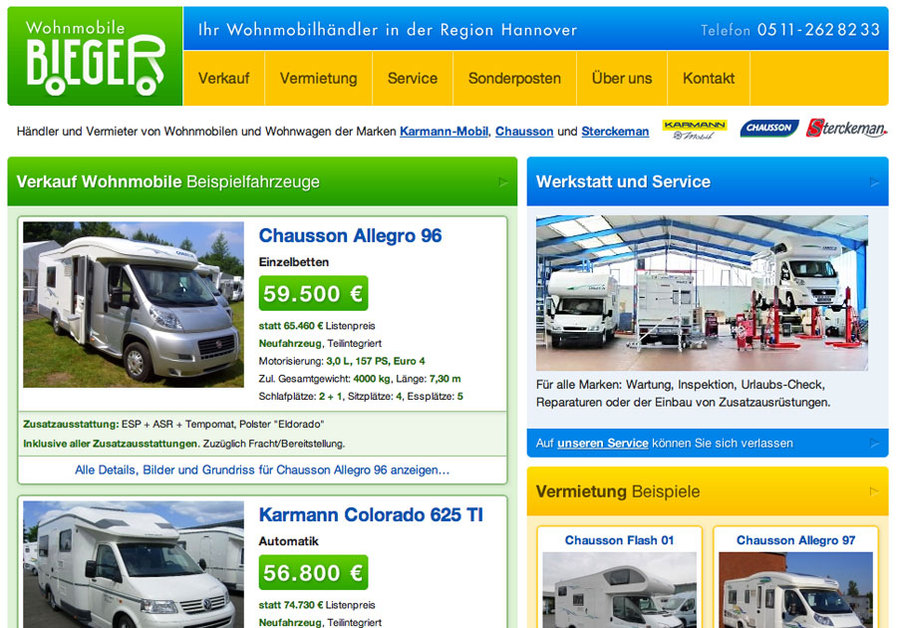This screenshot has height=628, width=897.
Task: Click the Chausson Allegro 96 photo
Action: [133, 304]
